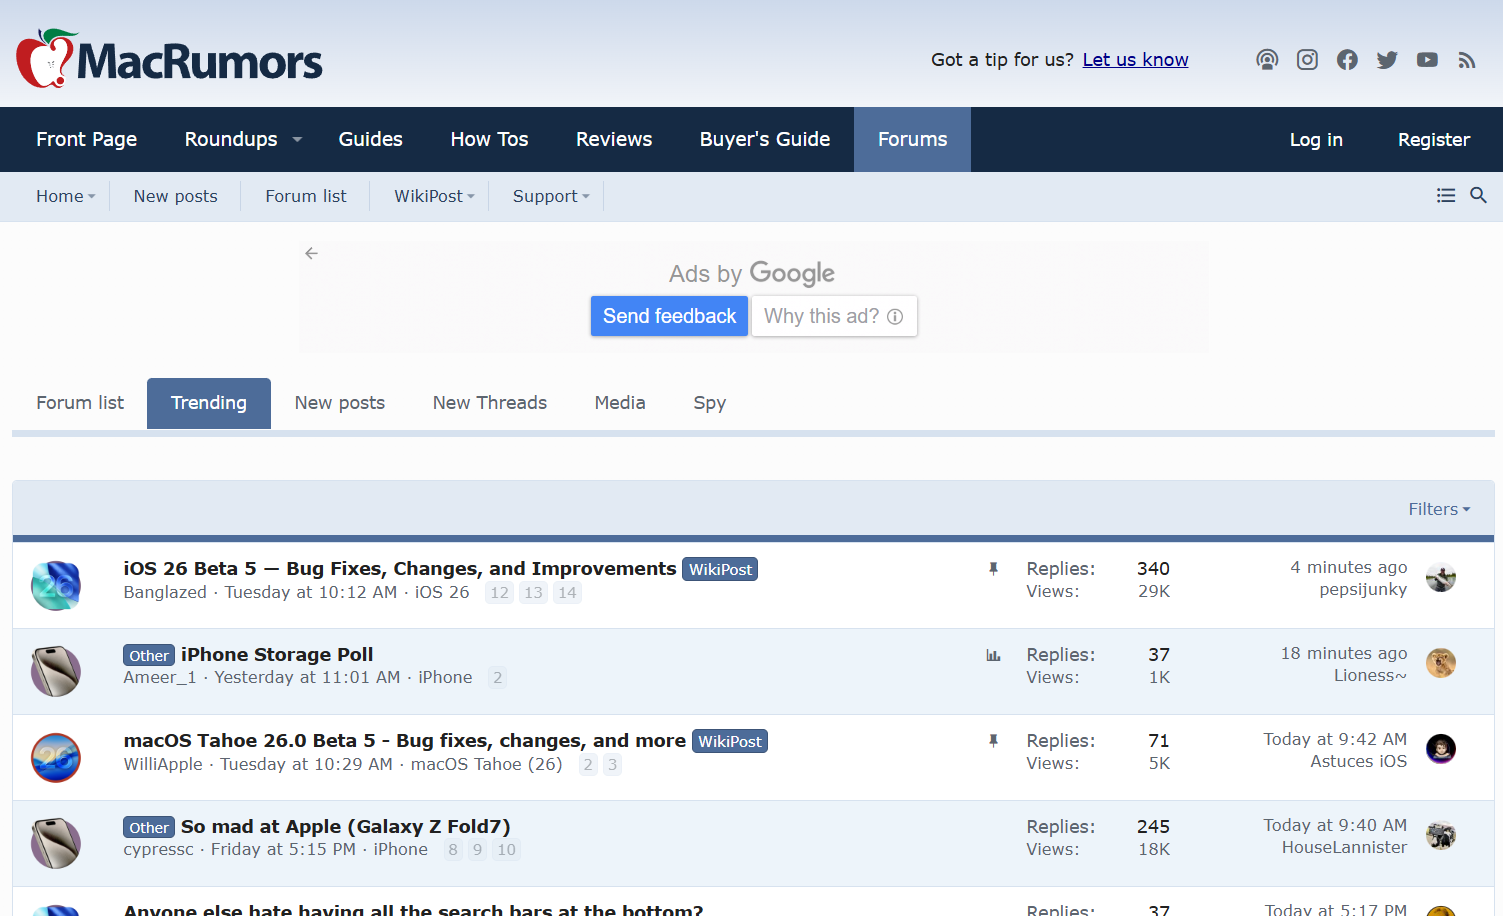Image resolution: width=1503 pixels, height=916 pixels.
Task: Open WilliApple's avatar on macOS Tahoe thread
Action: [56, 757]
